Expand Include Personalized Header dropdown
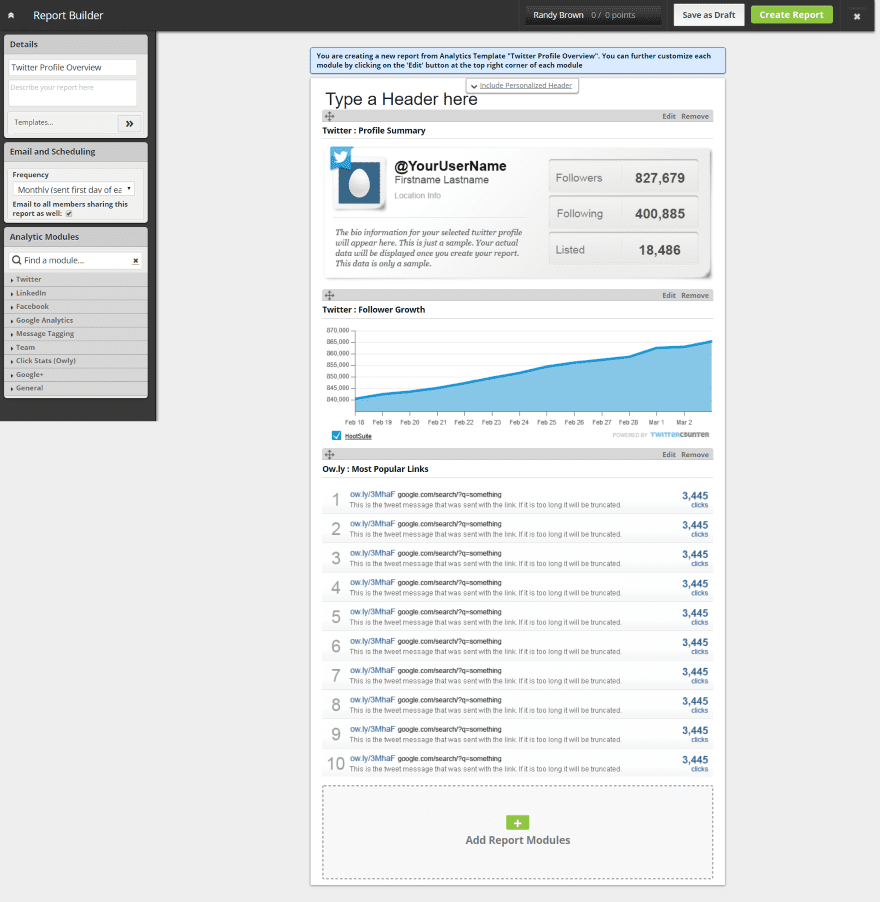 (x=522, y=86)
